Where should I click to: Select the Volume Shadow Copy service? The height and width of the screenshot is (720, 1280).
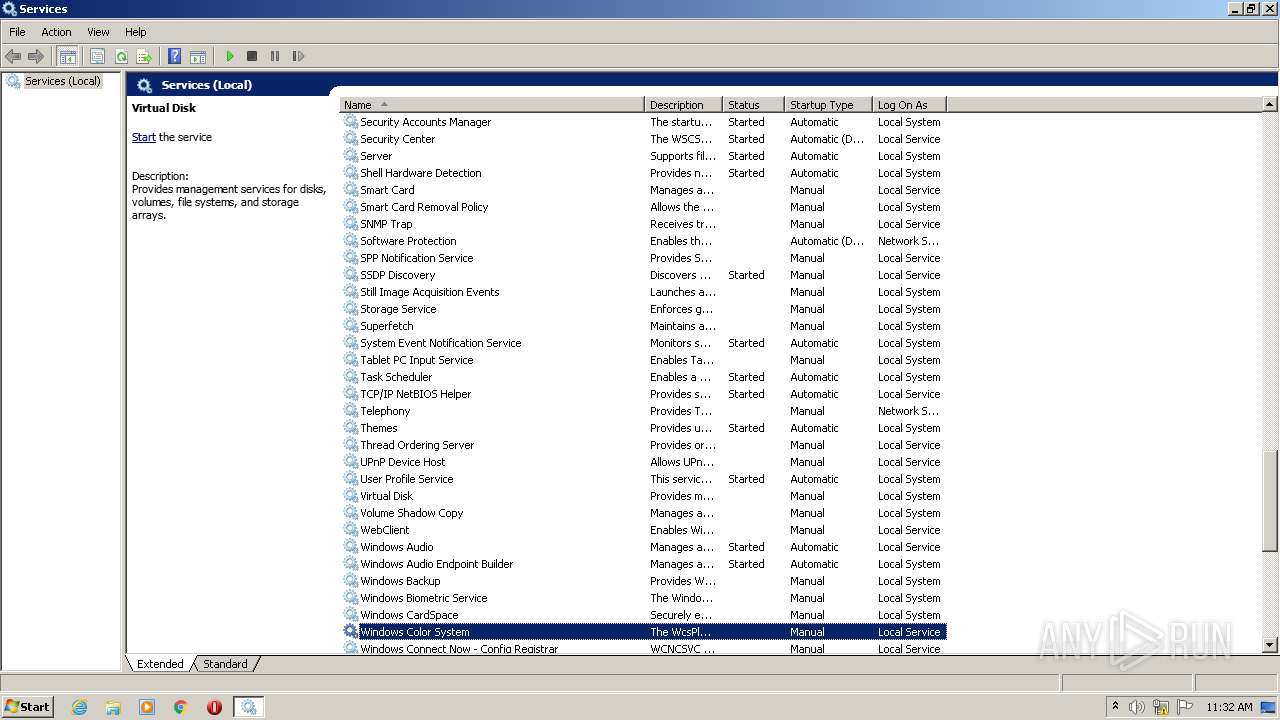click(643, 513)
